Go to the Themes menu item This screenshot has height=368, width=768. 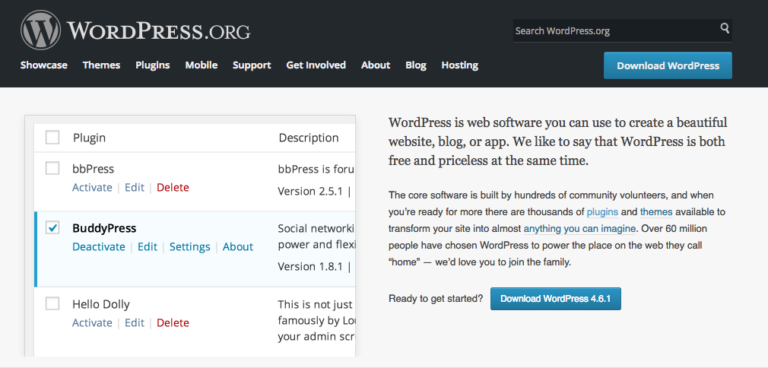point(101,65)
